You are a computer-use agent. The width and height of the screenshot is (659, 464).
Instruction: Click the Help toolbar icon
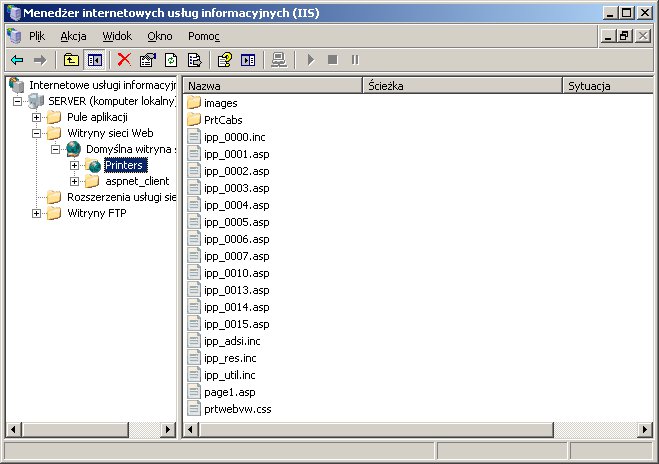(225, 60)
